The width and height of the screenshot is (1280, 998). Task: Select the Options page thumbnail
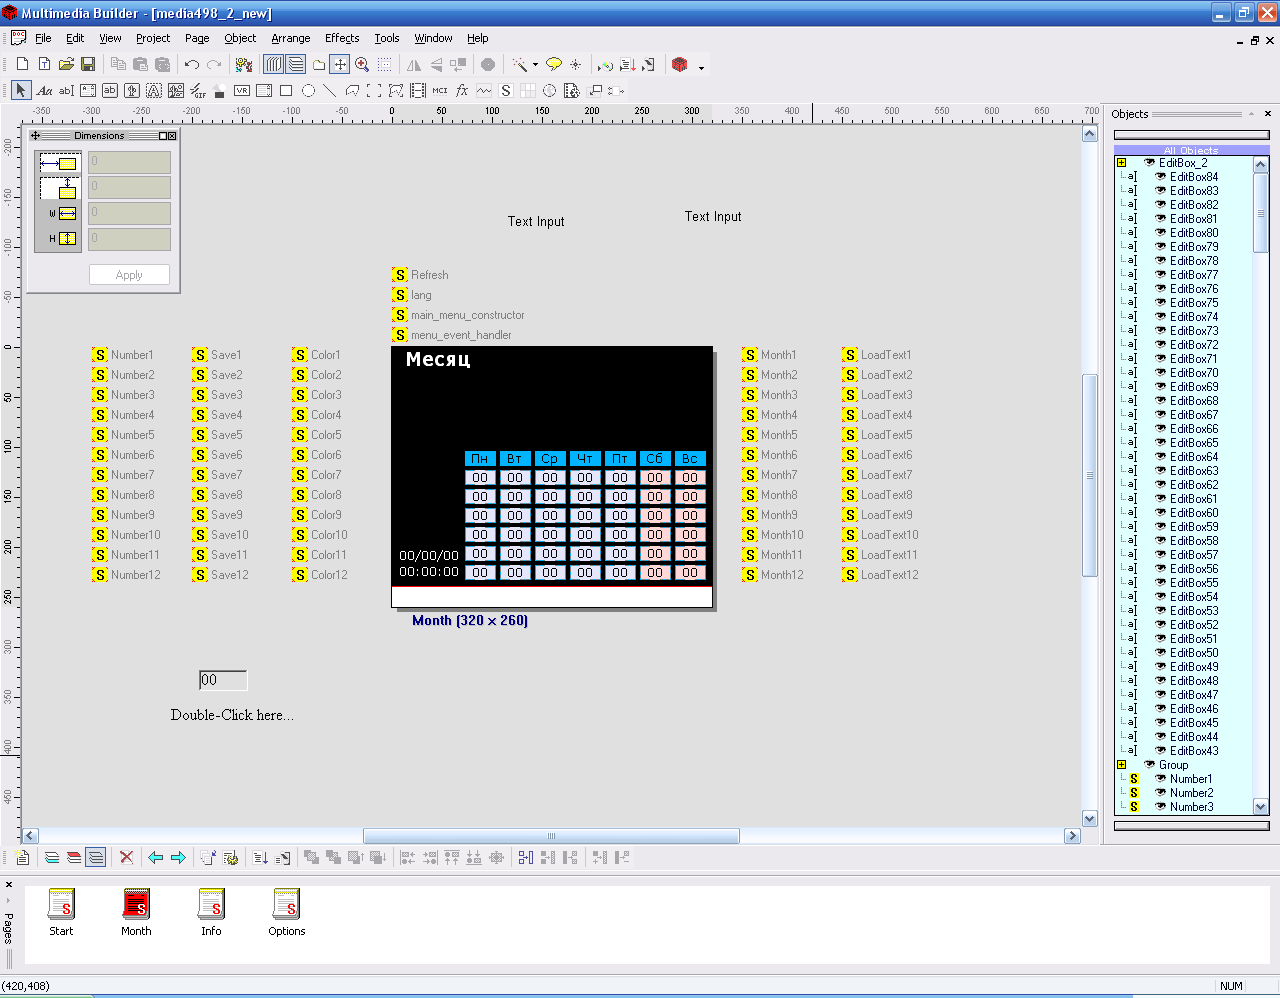pos(287,911)
